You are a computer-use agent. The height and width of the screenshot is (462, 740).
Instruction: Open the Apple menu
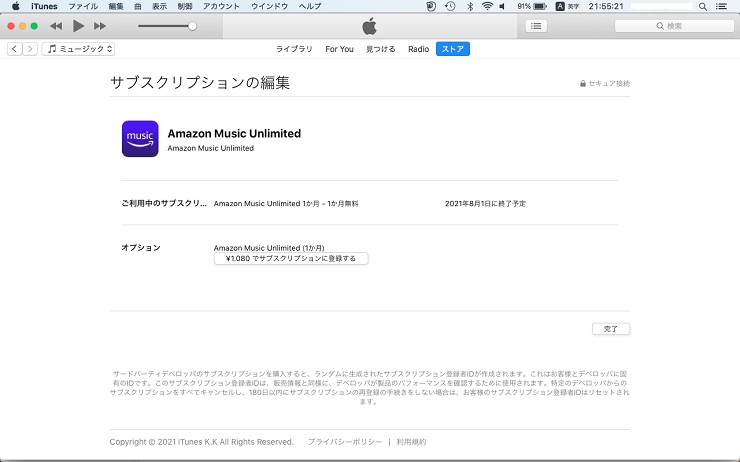16,6
